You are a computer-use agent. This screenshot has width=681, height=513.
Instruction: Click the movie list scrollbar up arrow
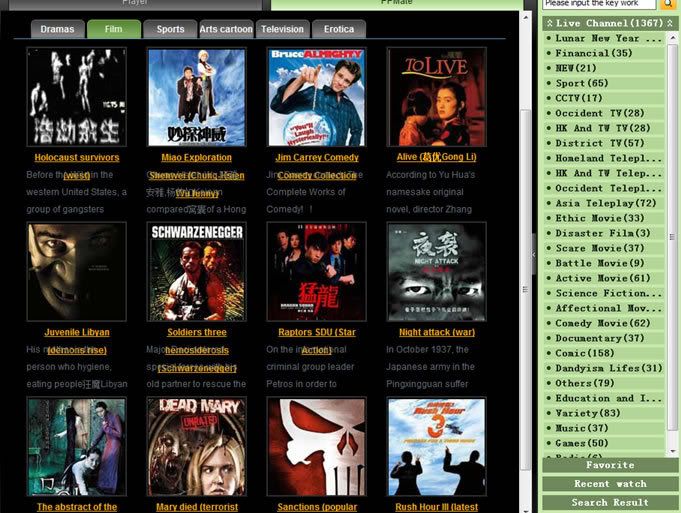pos(526,17)
